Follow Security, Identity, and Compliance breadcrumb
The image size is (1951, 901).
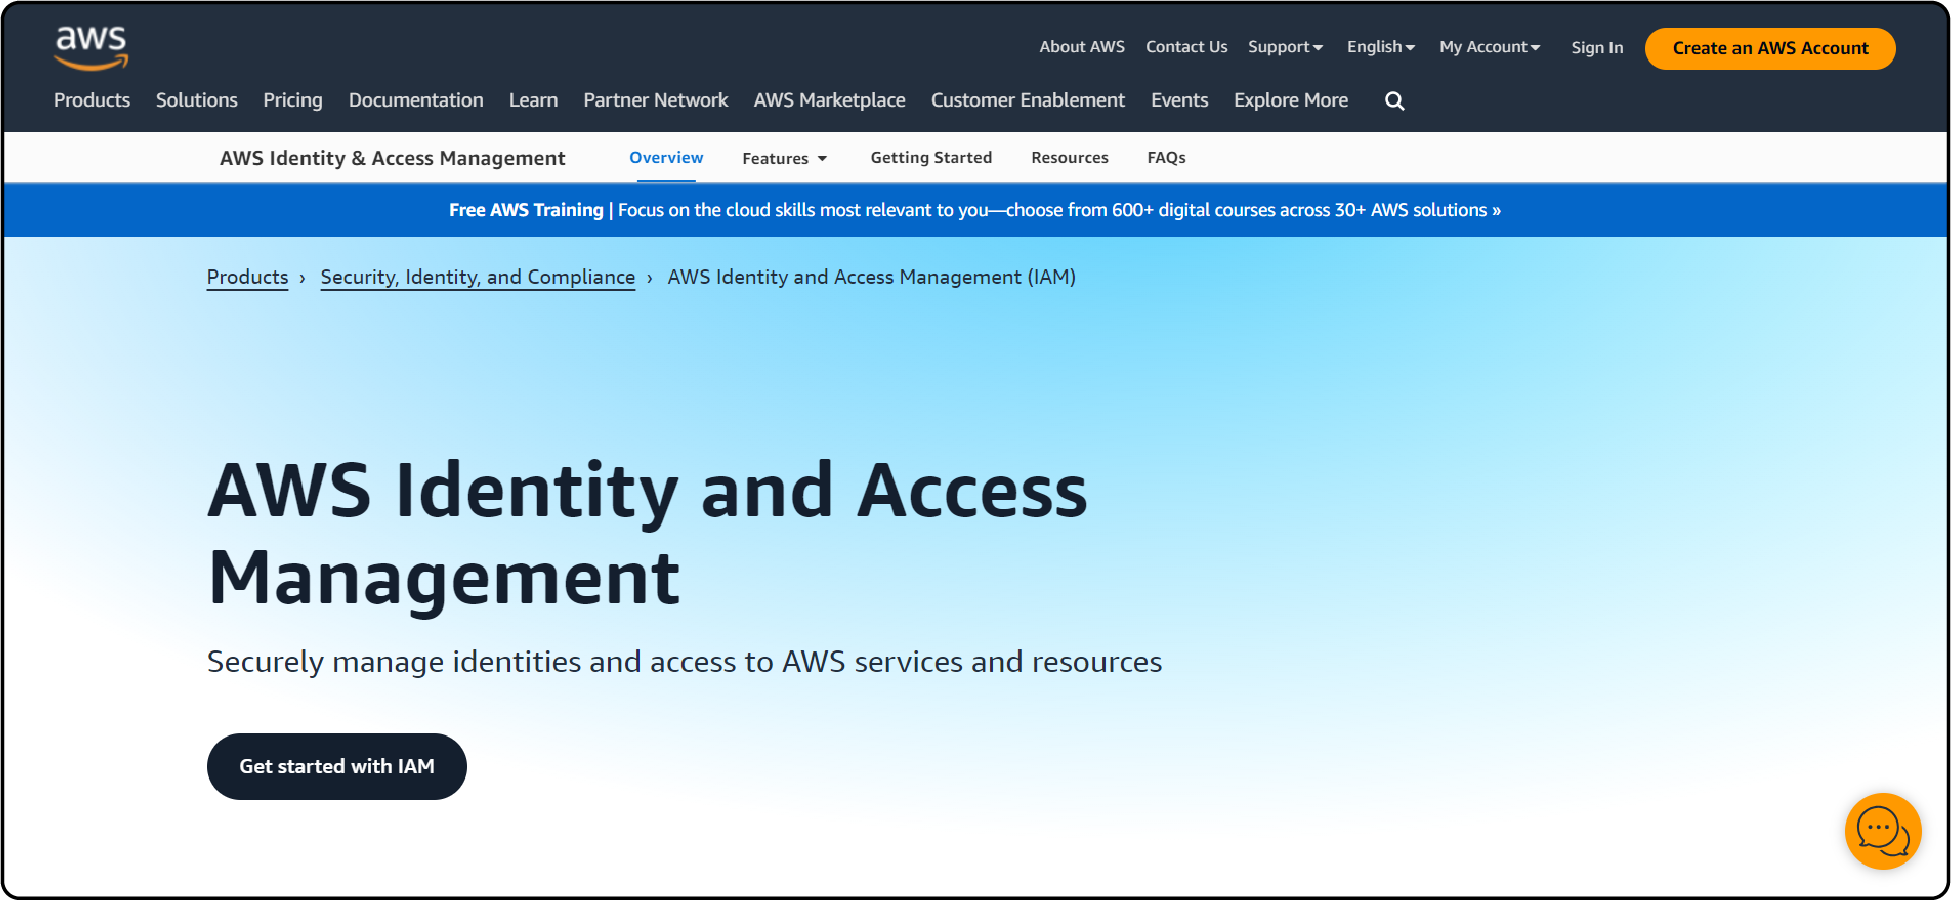pyautogui.click(x=478, y=277)
